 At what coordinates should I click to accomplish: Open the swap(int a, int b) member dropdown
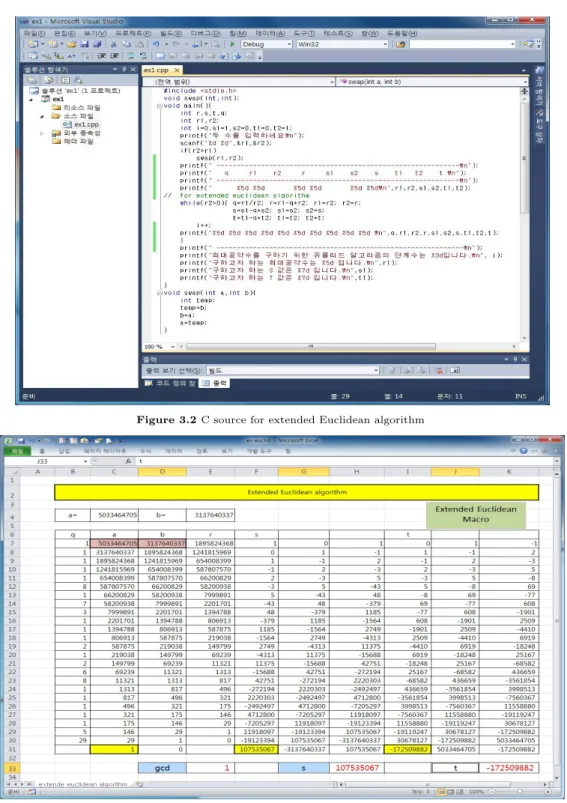click(x=525, y=82)
